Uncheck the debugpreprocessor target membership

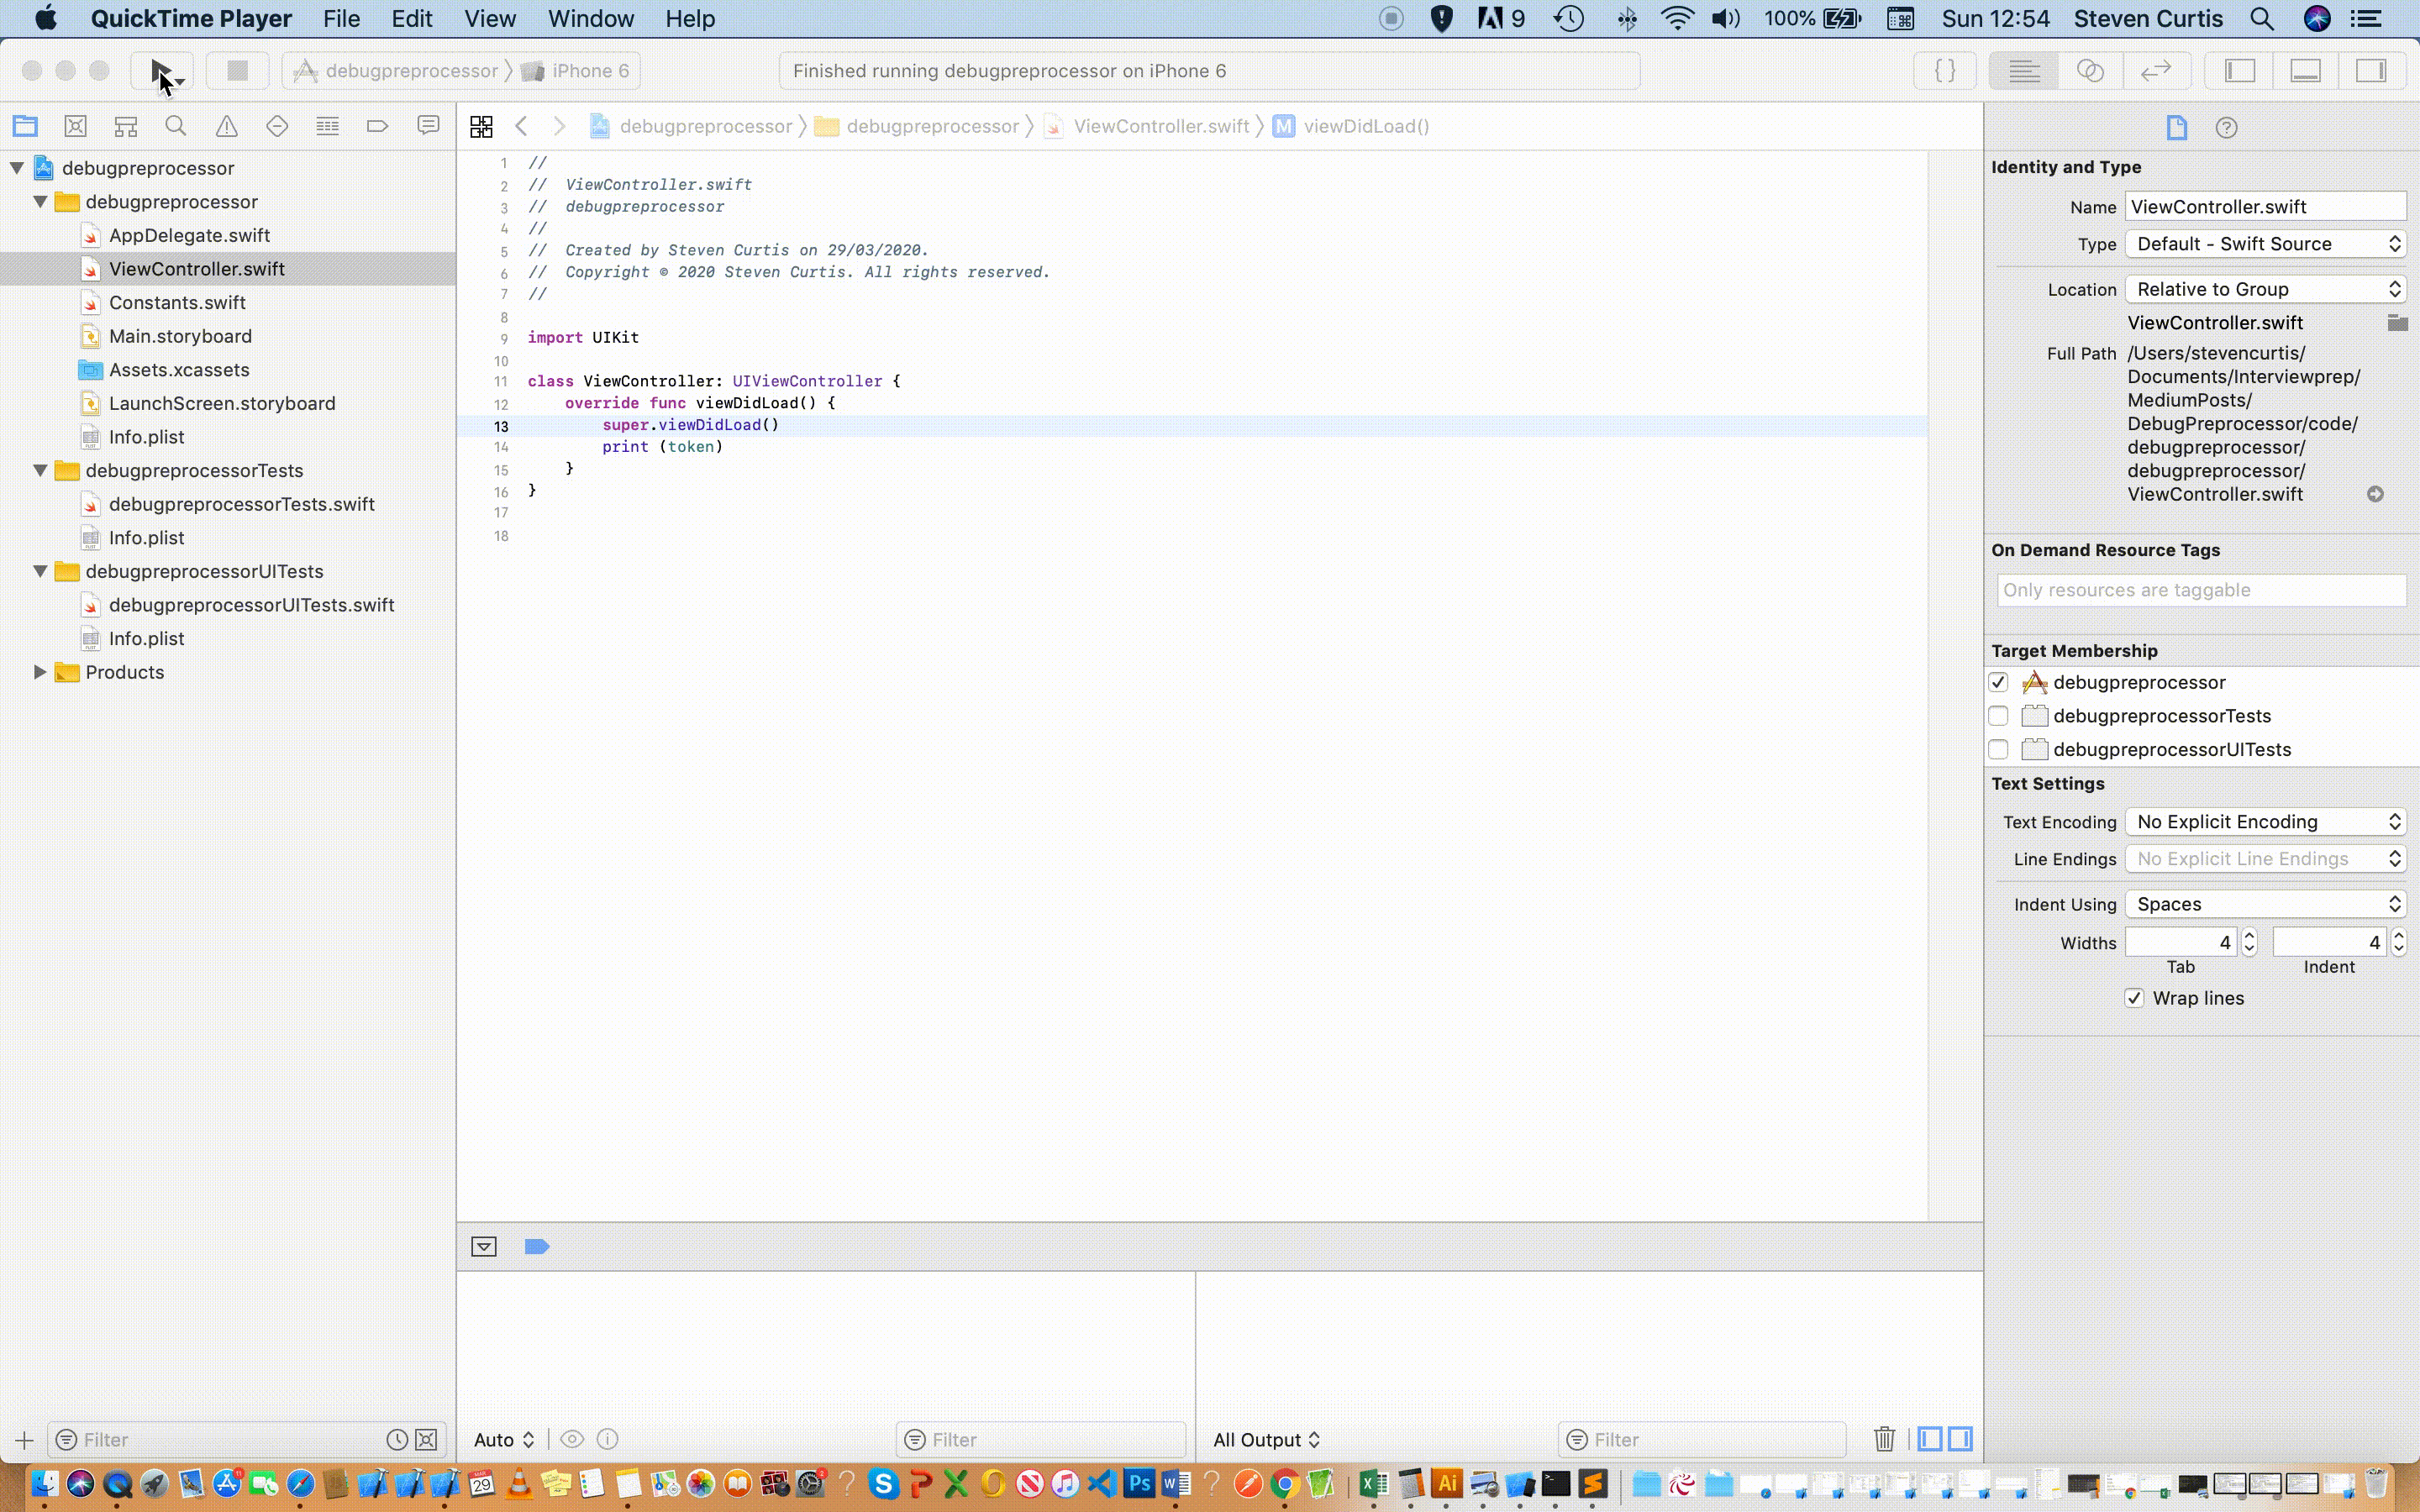click(x=1998, y=682)
